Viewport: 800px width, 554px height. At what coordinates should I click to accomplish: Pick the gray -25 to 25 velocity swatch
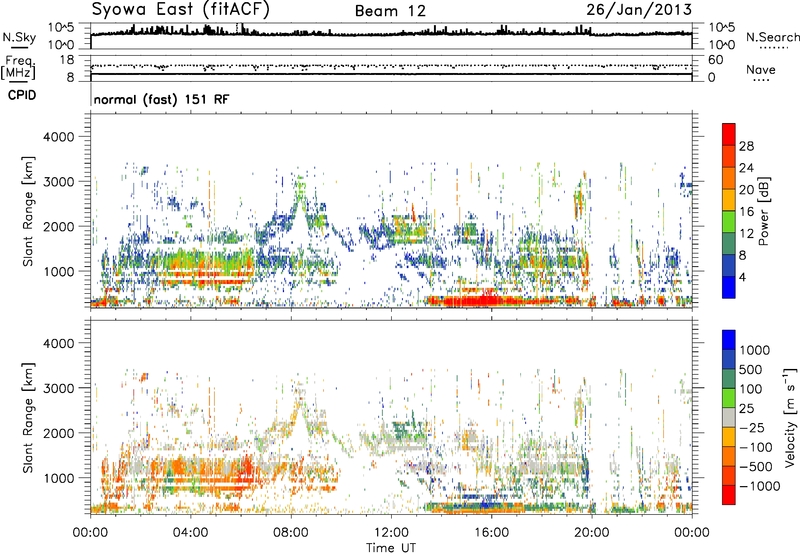(x=729, y=417)
